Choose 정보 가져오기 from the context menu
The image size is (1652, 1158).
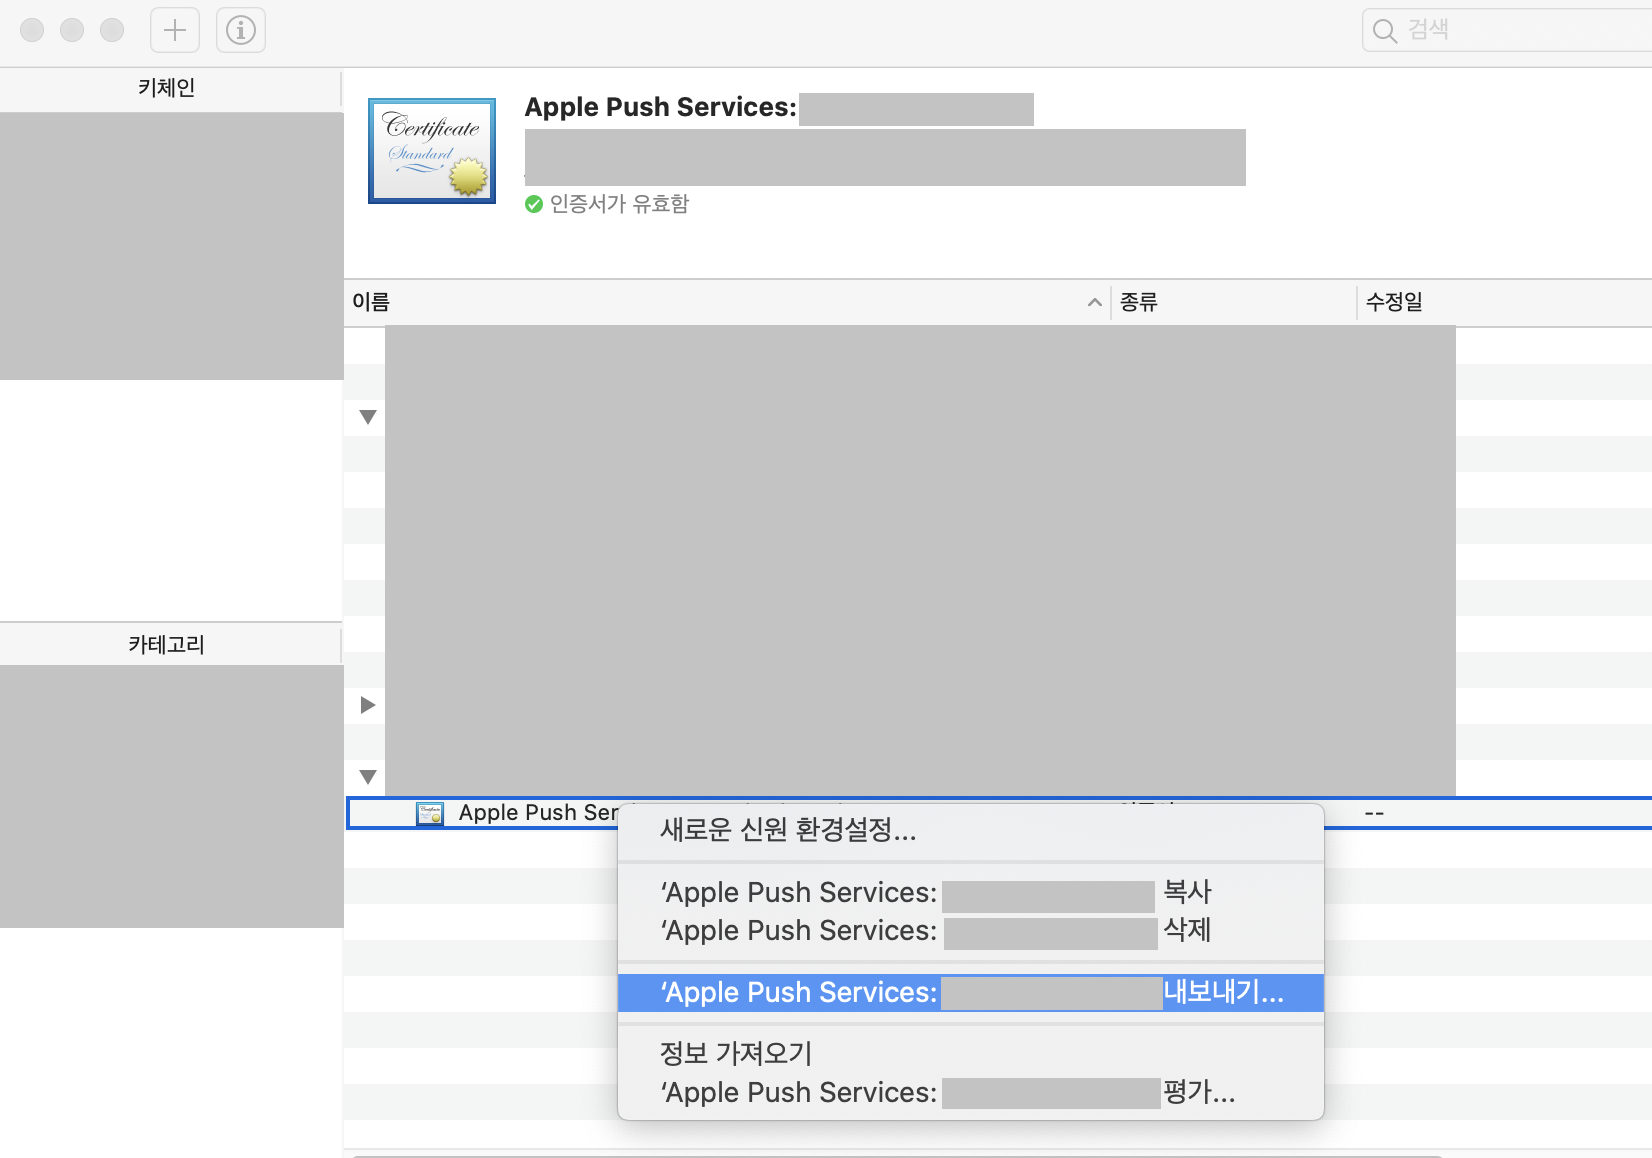point(970,1053)
